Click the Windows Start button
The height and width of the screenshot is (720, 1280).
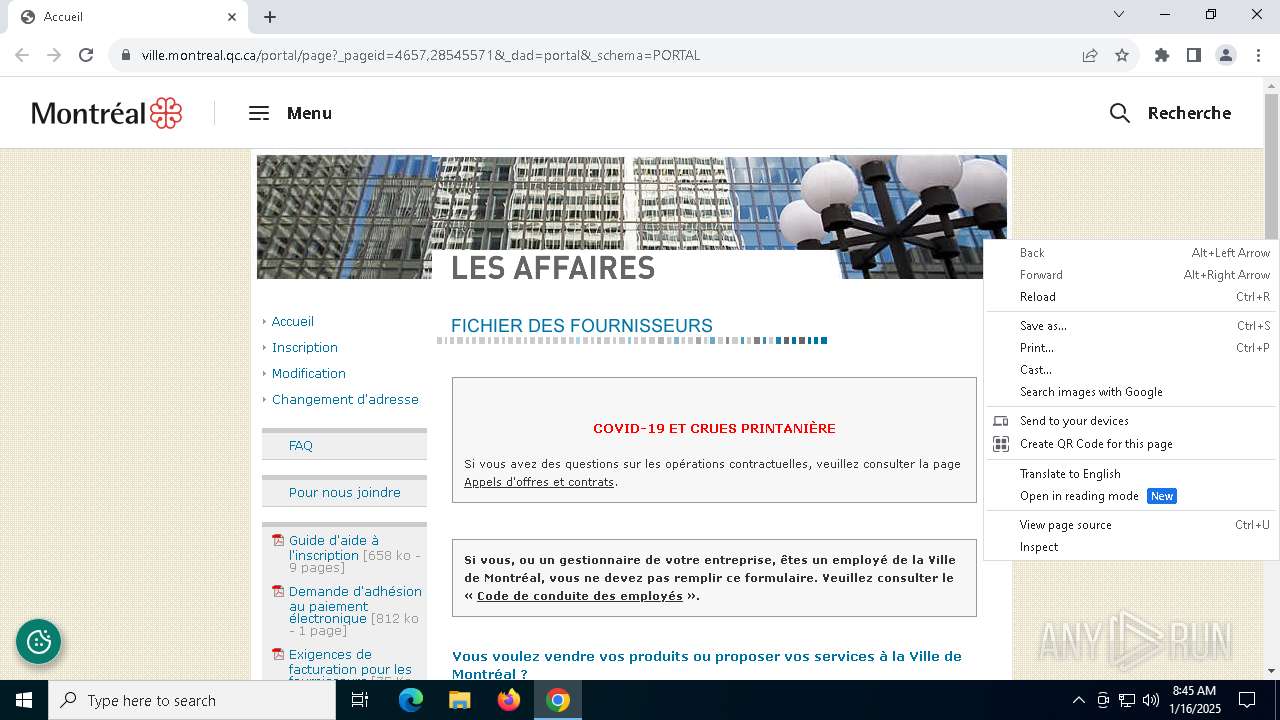click(24, 700)
